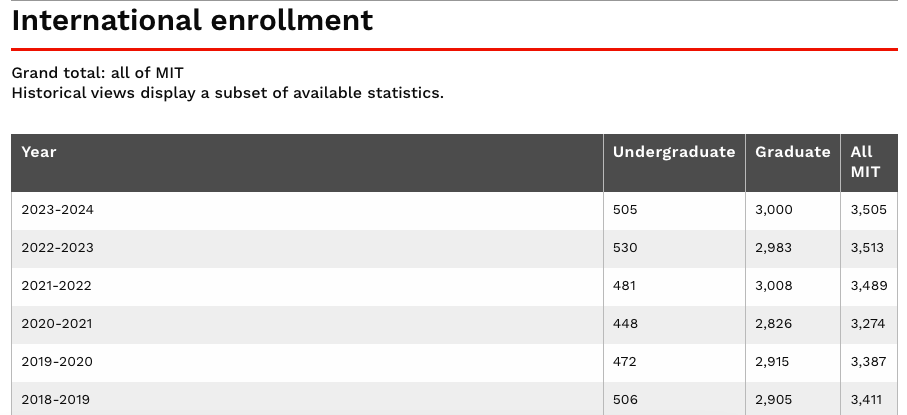Click the 2023-2024 year row label

pyautogui.click(x=57, y=210)
